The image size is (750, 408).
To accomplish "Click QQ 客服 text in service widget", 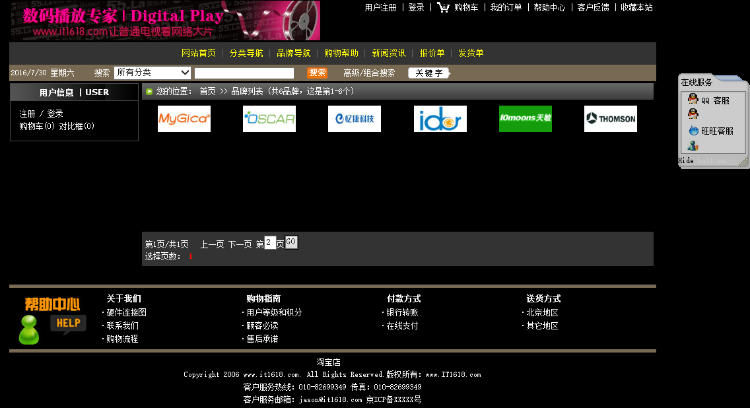I will click(x=716, y=100).
